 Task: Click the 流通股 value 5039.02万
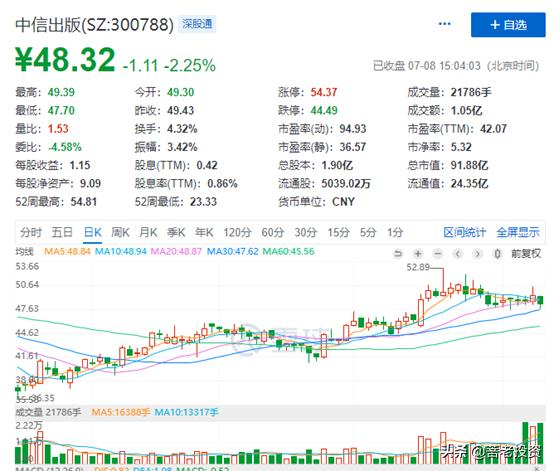point(346,184)
